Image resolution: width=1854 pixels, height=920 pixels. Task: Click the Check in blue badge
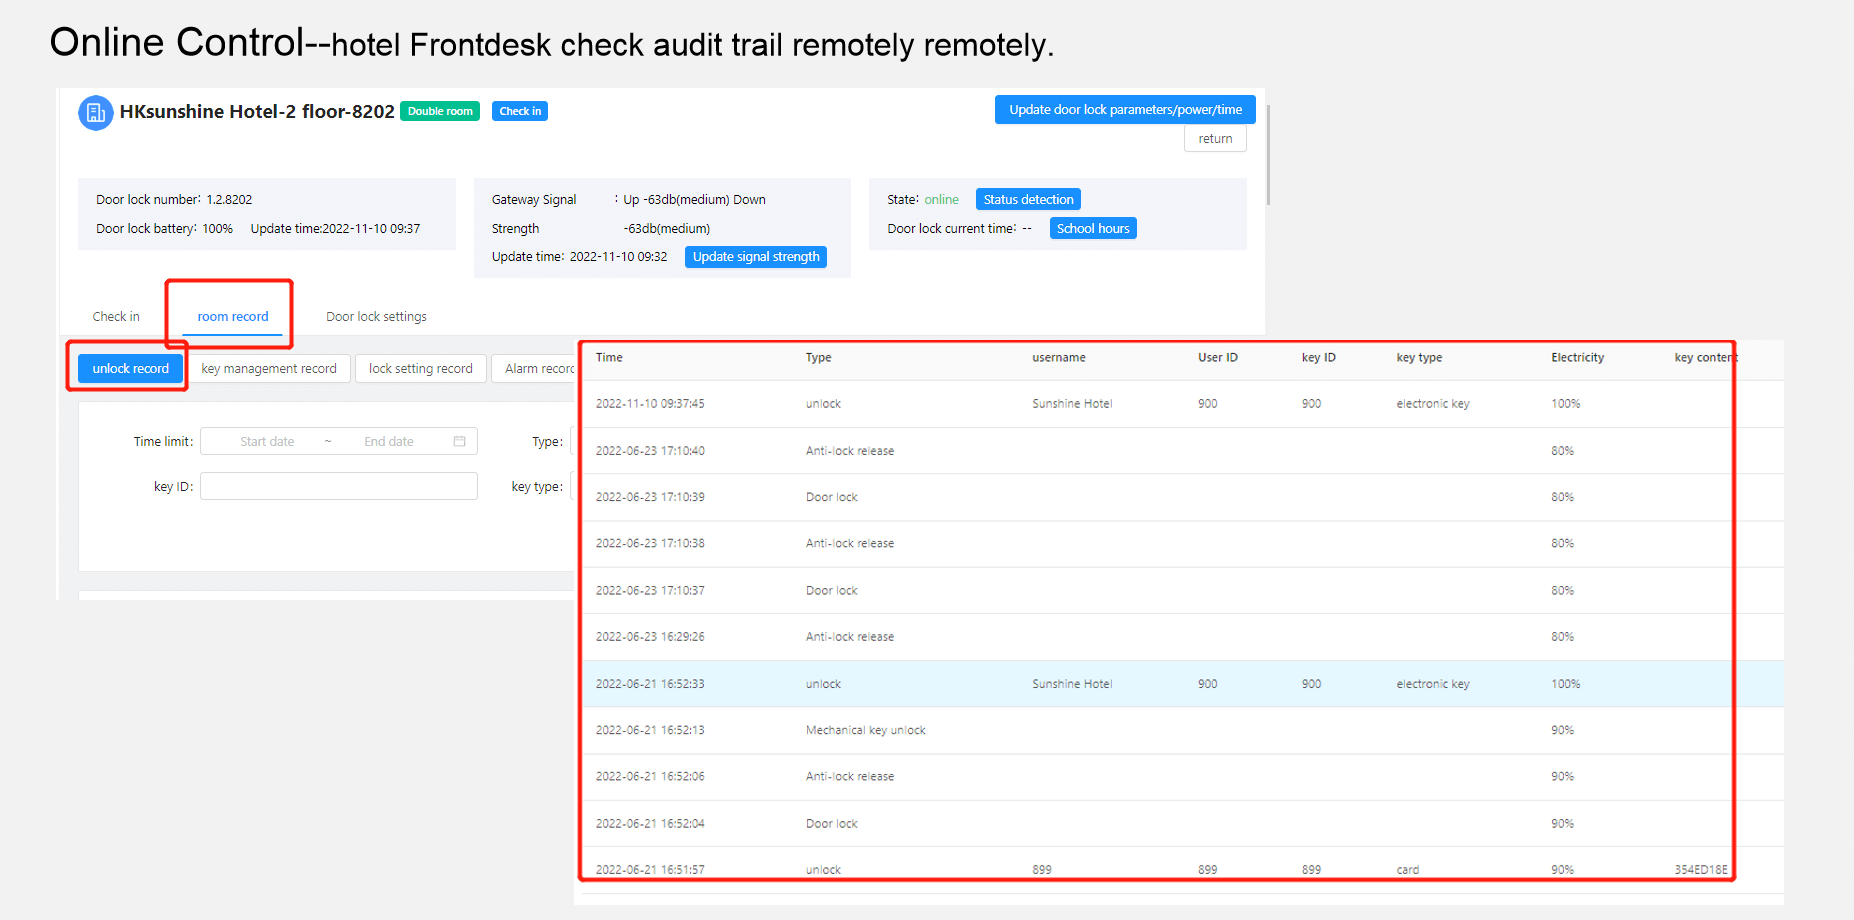click(x=519, y=111)
